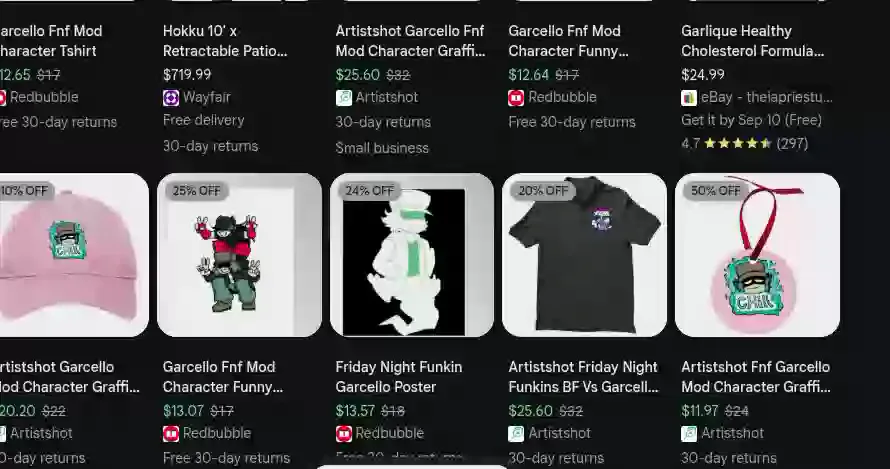Open the Hokku 10' x Retractable Patio listing

[x=225, y=41]
